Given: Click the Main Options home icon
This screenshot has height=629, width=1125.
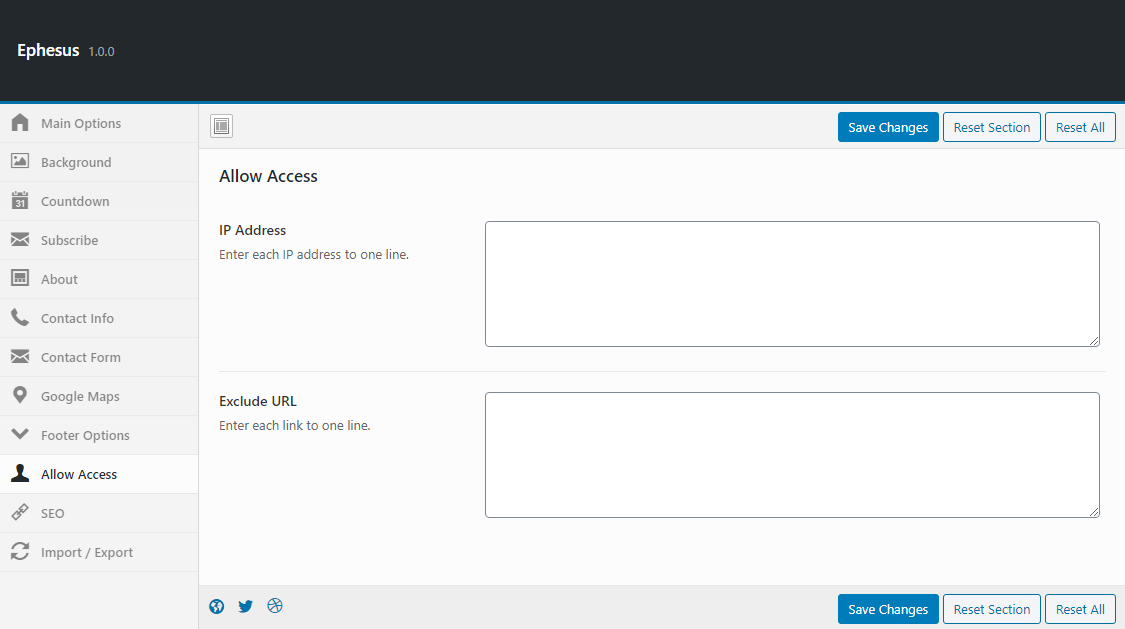Looking at the screenshot, I should pos(20,123).
